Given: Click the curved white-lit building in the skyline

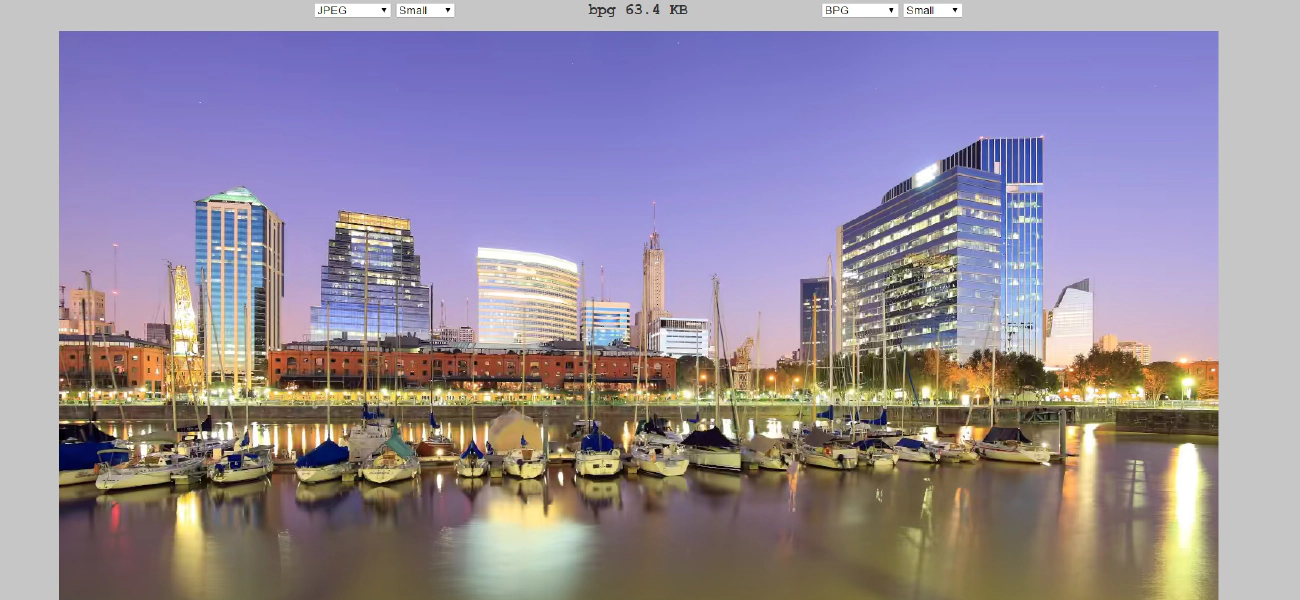Looking at the screenshot, I should [x=526, y=295].
